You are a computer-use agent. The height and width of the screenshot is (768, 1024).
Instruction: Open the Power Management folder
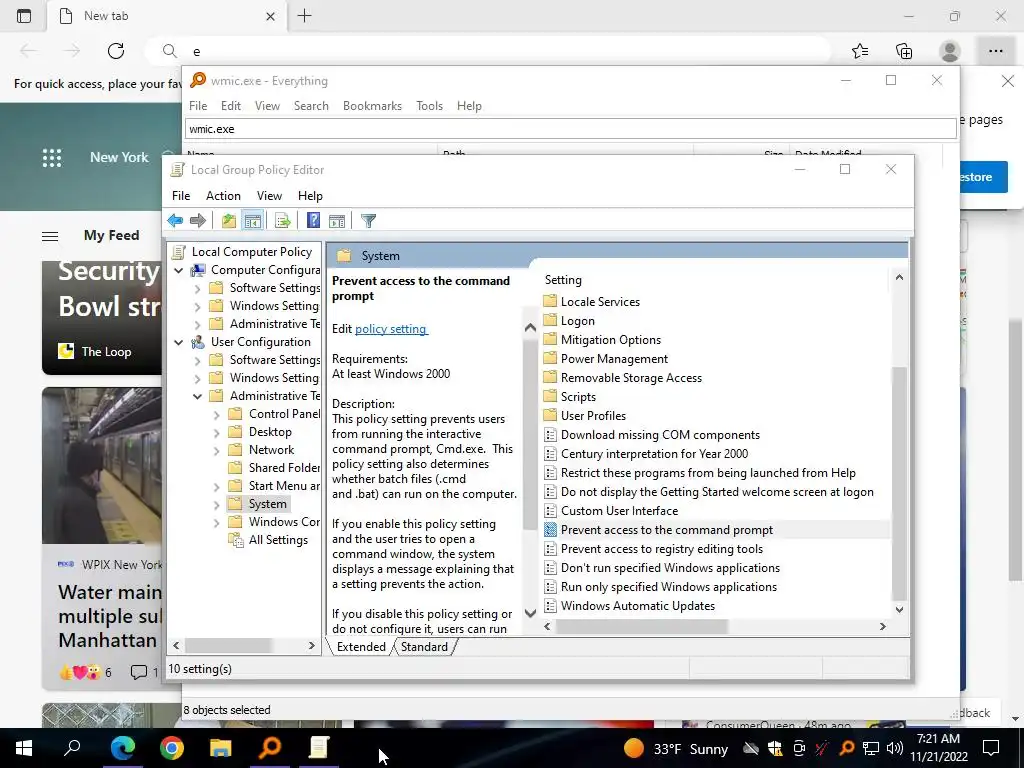[614, 359]
